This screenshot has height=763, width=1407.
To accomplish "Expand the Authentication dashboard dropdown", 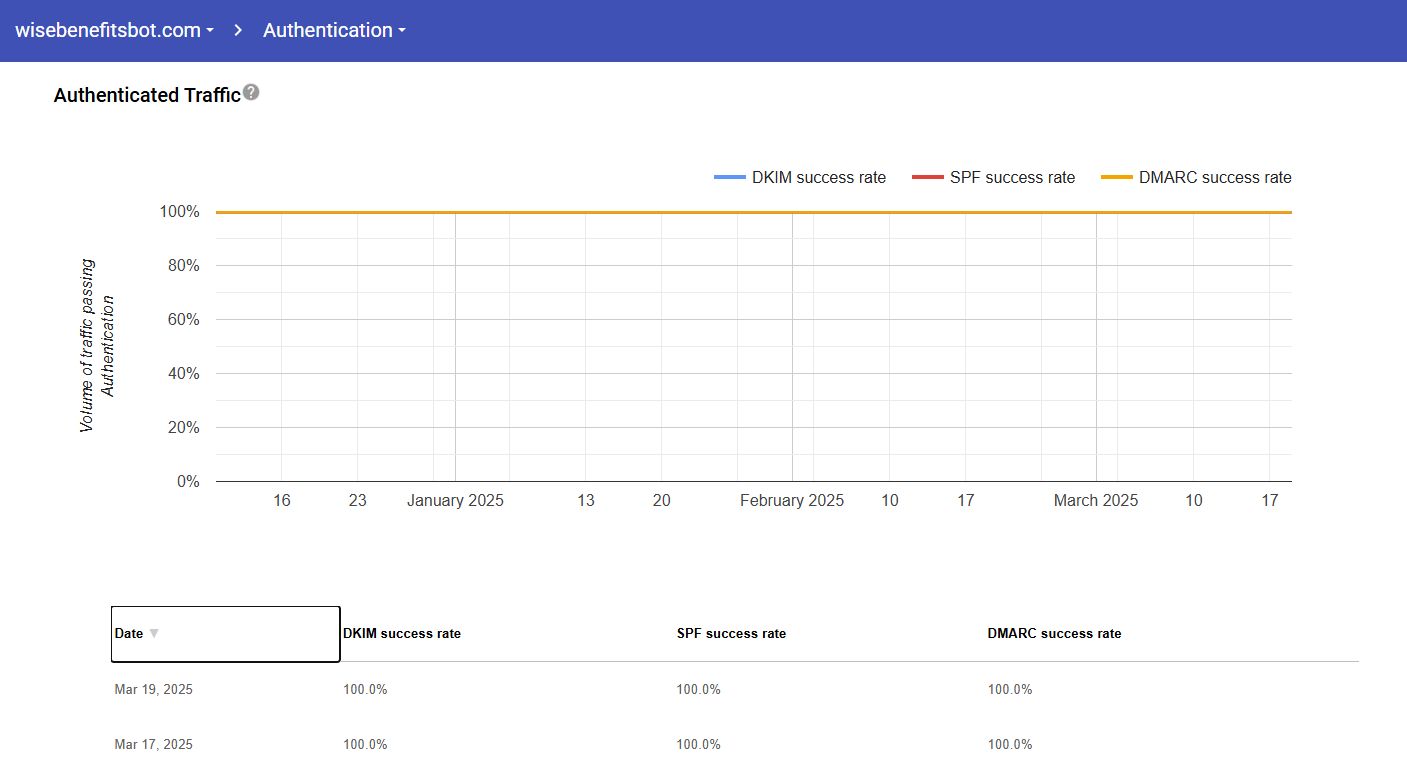I will 334,30.
